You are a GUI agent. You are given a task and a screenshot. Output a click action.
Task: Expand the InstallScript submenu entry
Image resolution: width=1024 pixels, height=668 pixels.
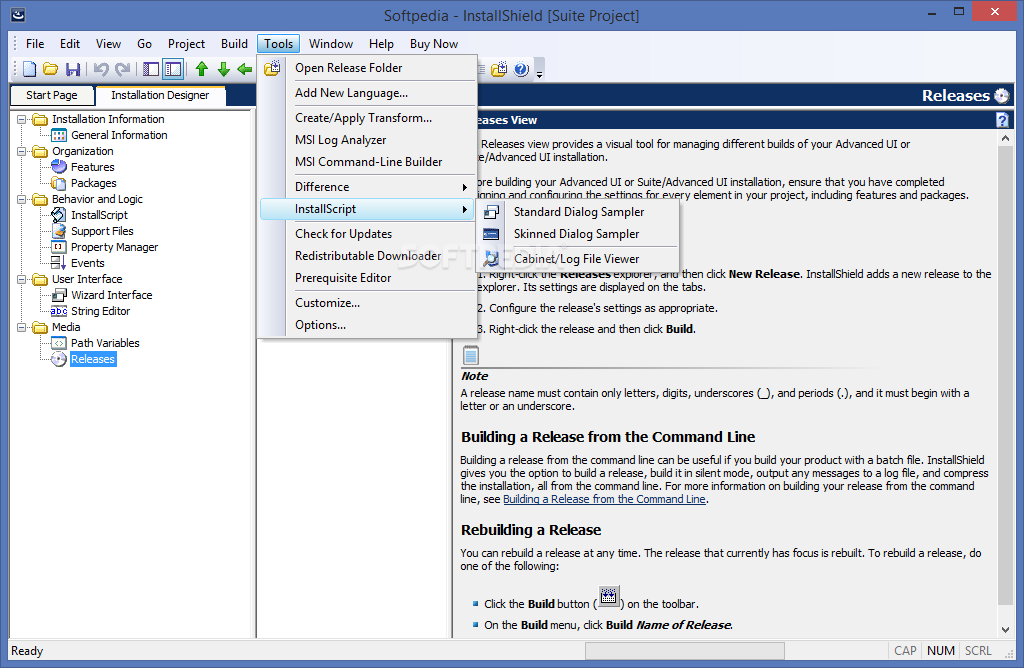pos(367,209)
